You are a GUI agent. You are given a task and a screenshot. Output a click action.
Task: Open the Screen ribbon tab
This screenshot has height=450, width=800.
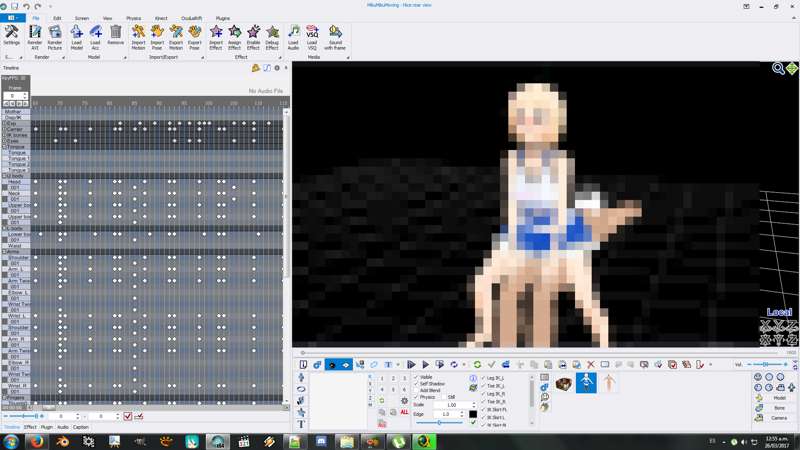[x=82, y=18]
